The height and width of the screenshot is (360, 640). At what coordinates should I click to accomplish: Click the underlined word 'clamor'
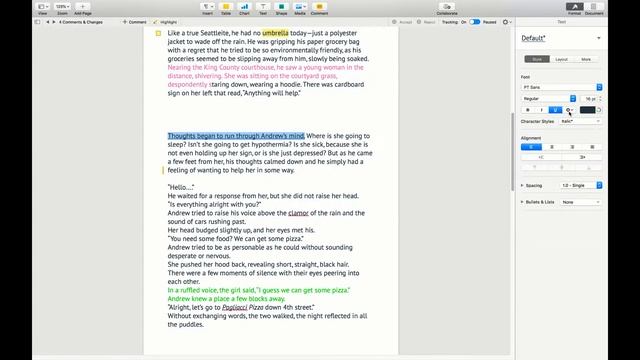click(298, 213)
